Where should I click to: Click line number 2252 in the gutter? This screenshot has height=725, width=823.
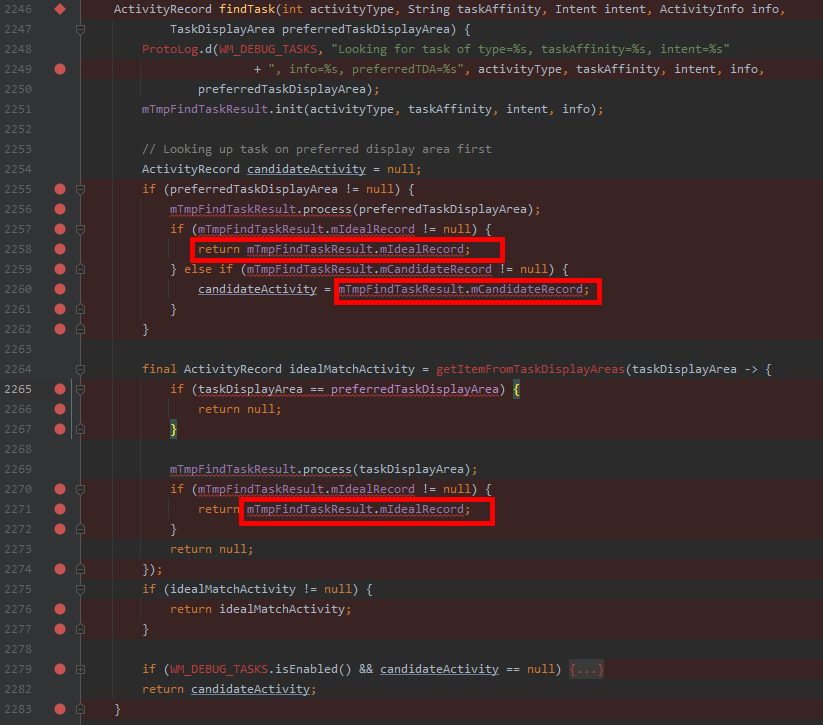coord(18,129)
